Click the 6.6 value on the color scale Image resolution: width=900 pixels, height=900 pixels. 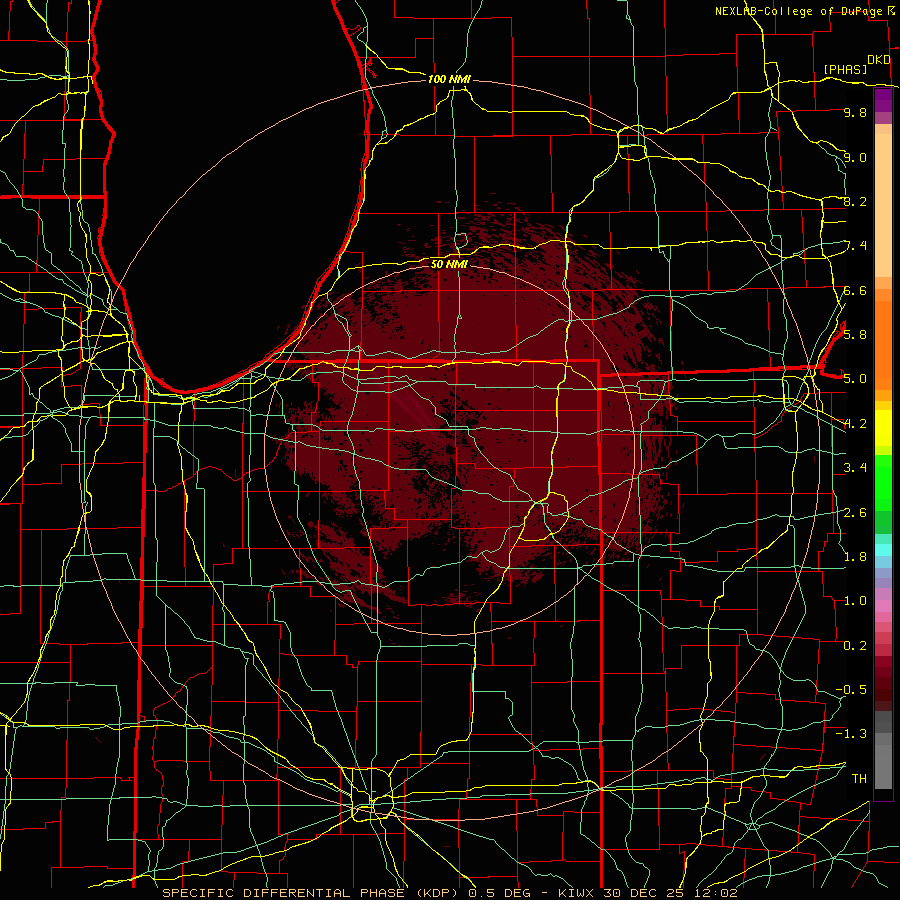click(855, 290)
